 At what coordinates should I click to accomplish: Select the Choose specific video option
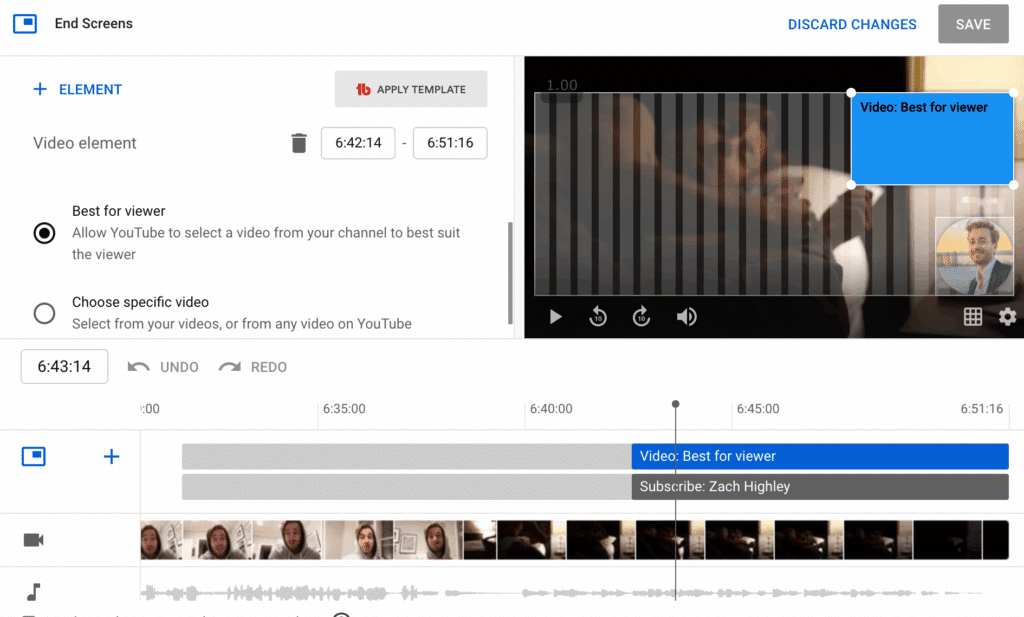44,313
